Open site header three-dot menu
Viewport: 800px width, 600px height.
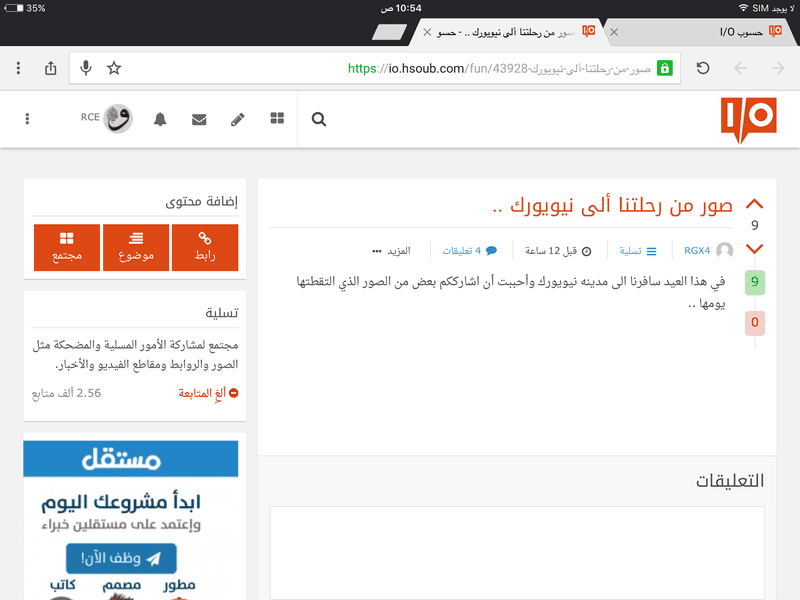pyautogui.click(x=28, y=119)
